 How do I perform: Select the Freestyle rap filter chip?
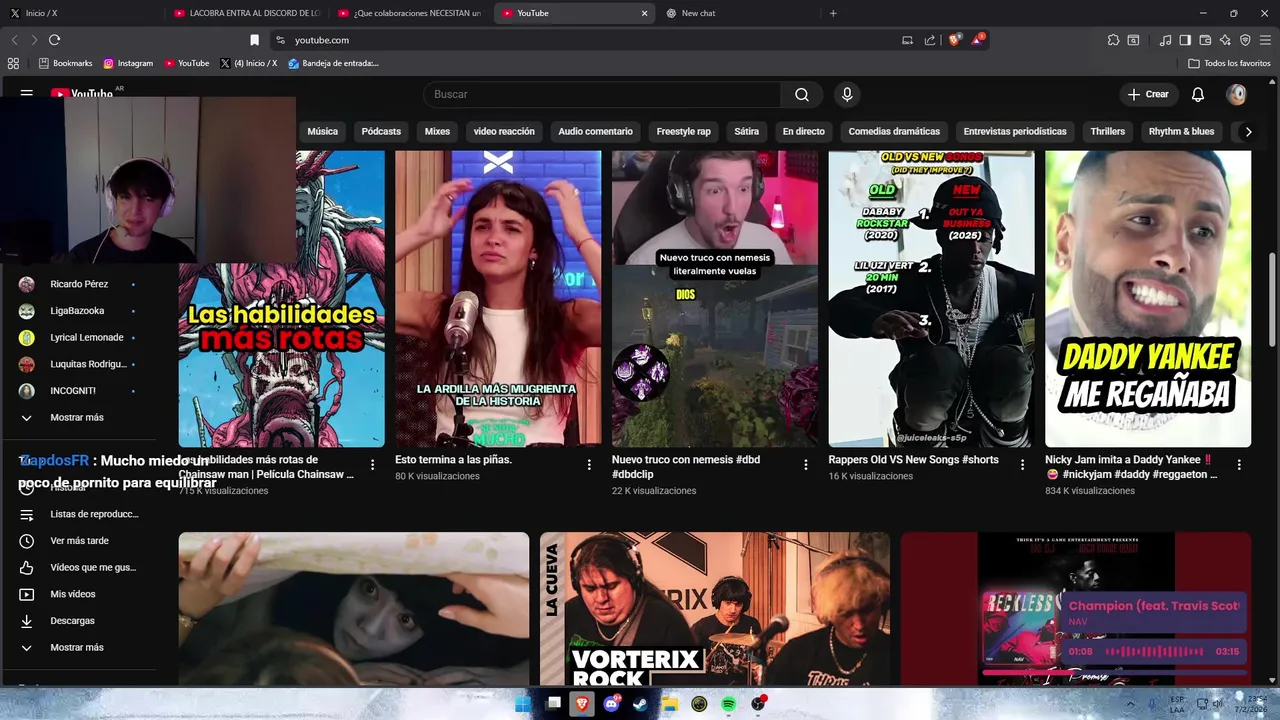(x=683, y=131)
